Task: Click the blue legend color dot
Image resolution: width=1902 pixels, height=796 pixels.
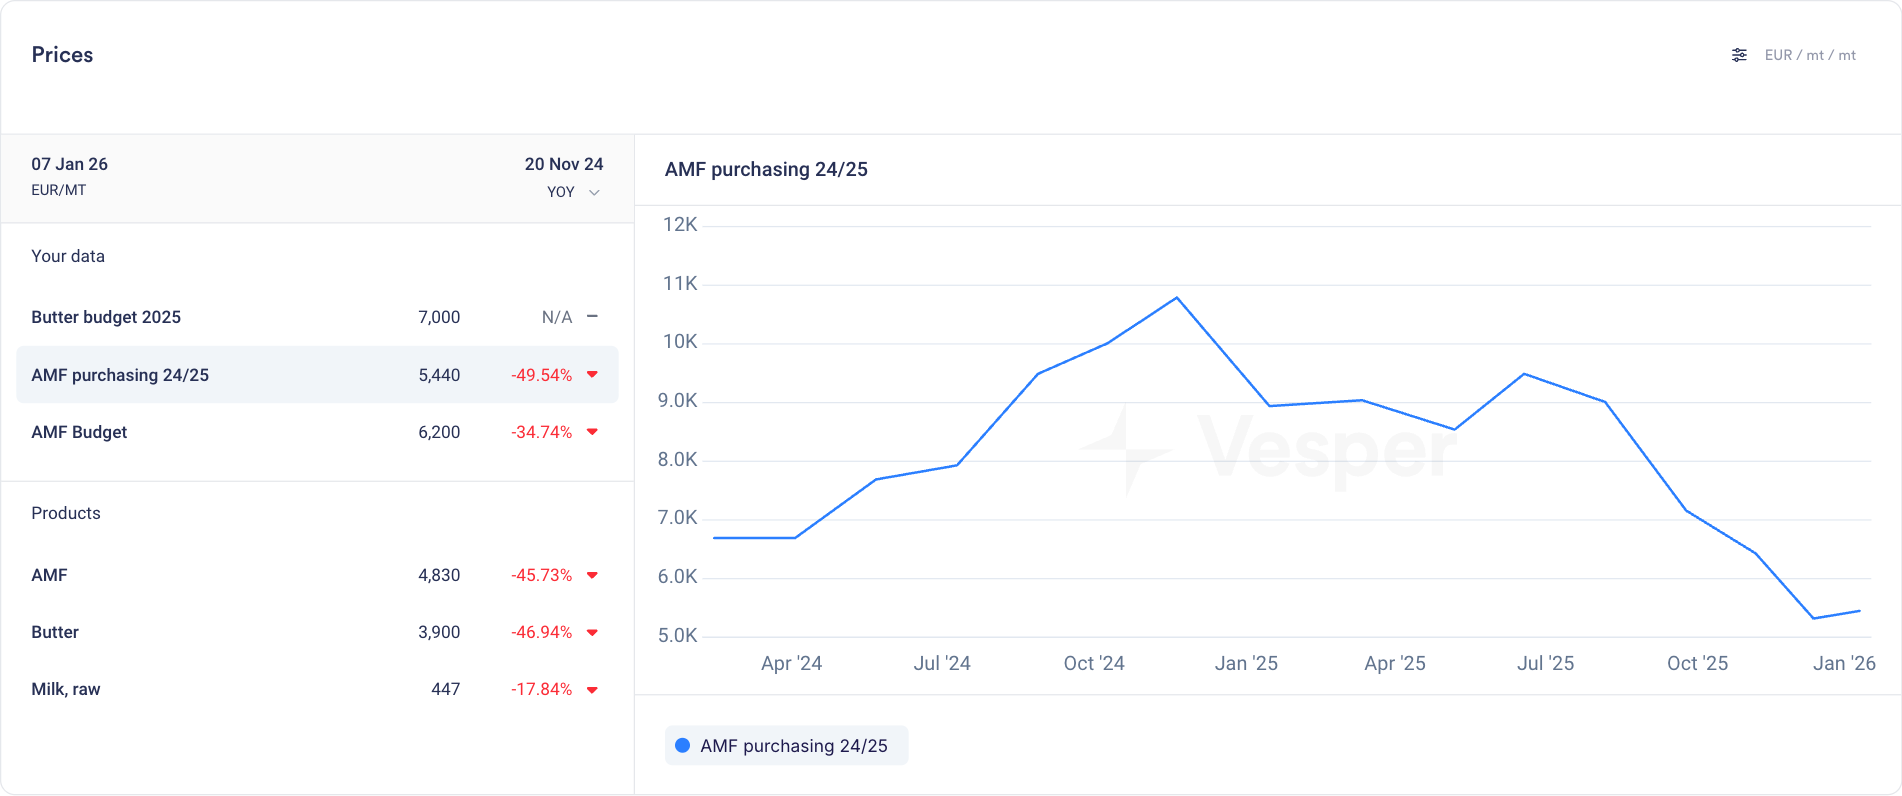Action: (683, 746)
